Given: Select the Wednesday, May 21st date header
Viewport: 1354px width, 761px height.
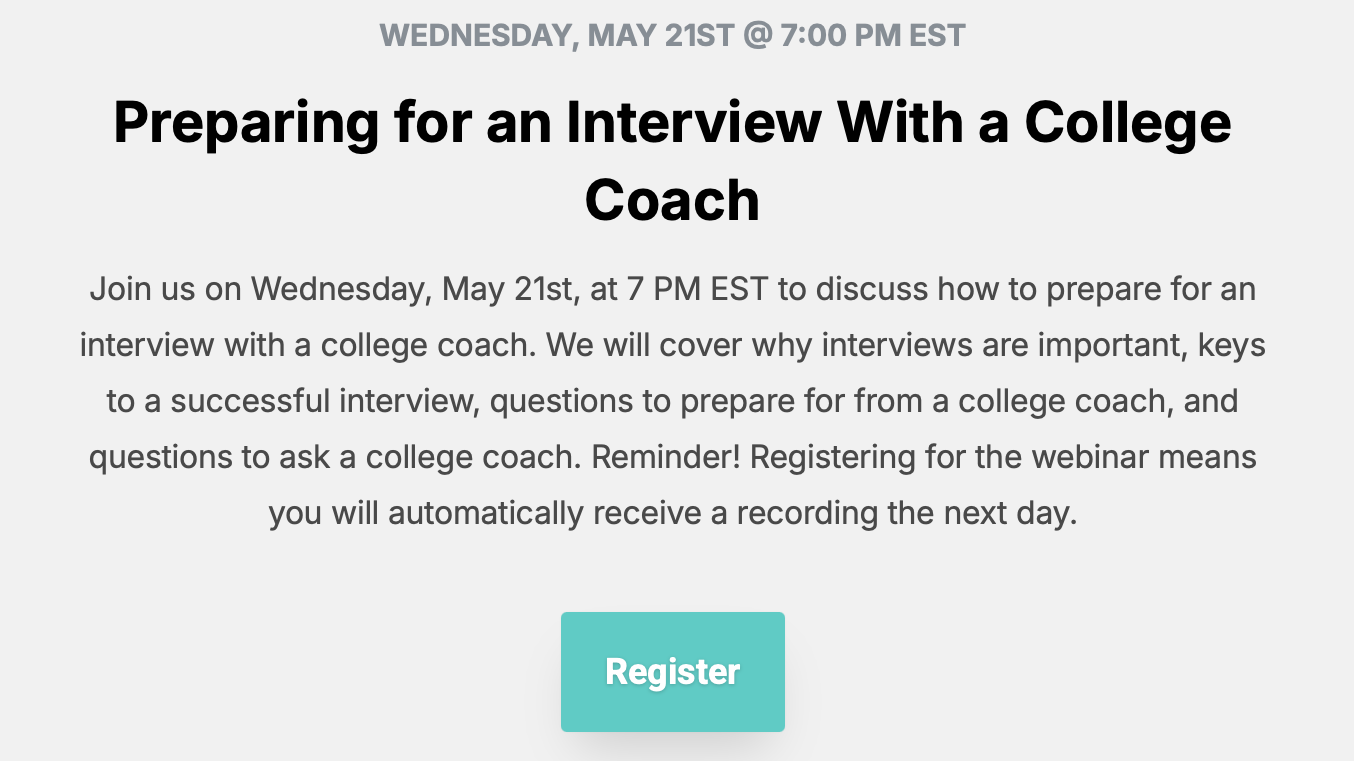Looking at the screenshot, I should click(x=672, y=36).
